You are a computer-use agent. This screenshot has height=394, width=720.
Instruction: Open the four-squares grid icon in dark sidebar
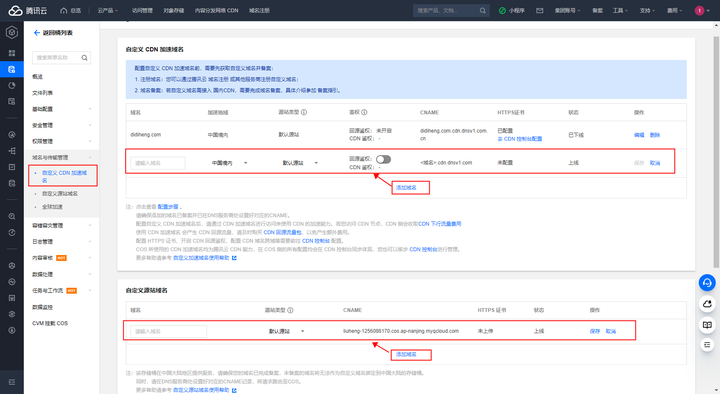12,53
